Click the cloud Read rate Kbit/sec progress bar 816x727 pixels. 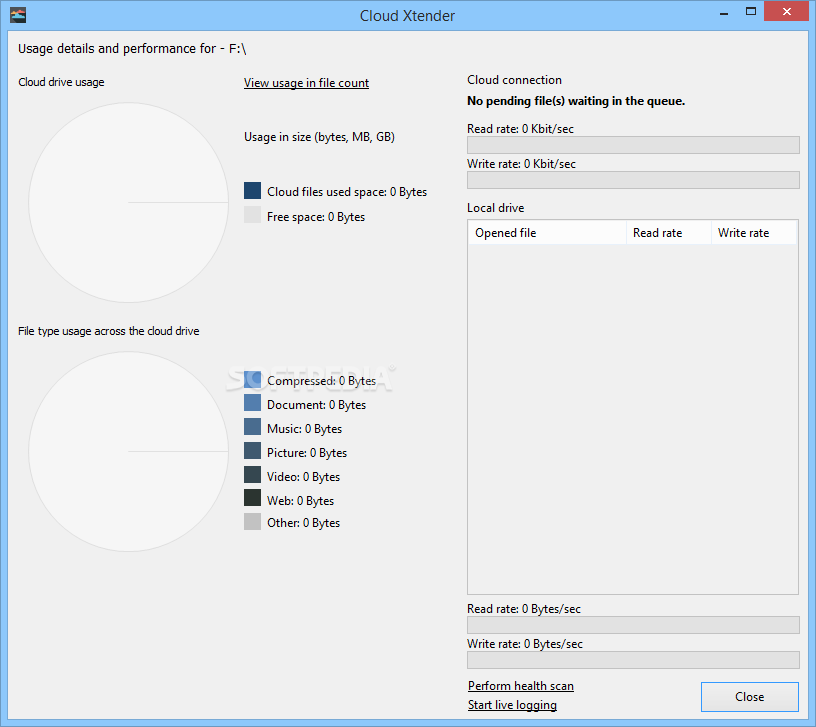(633, 145)
